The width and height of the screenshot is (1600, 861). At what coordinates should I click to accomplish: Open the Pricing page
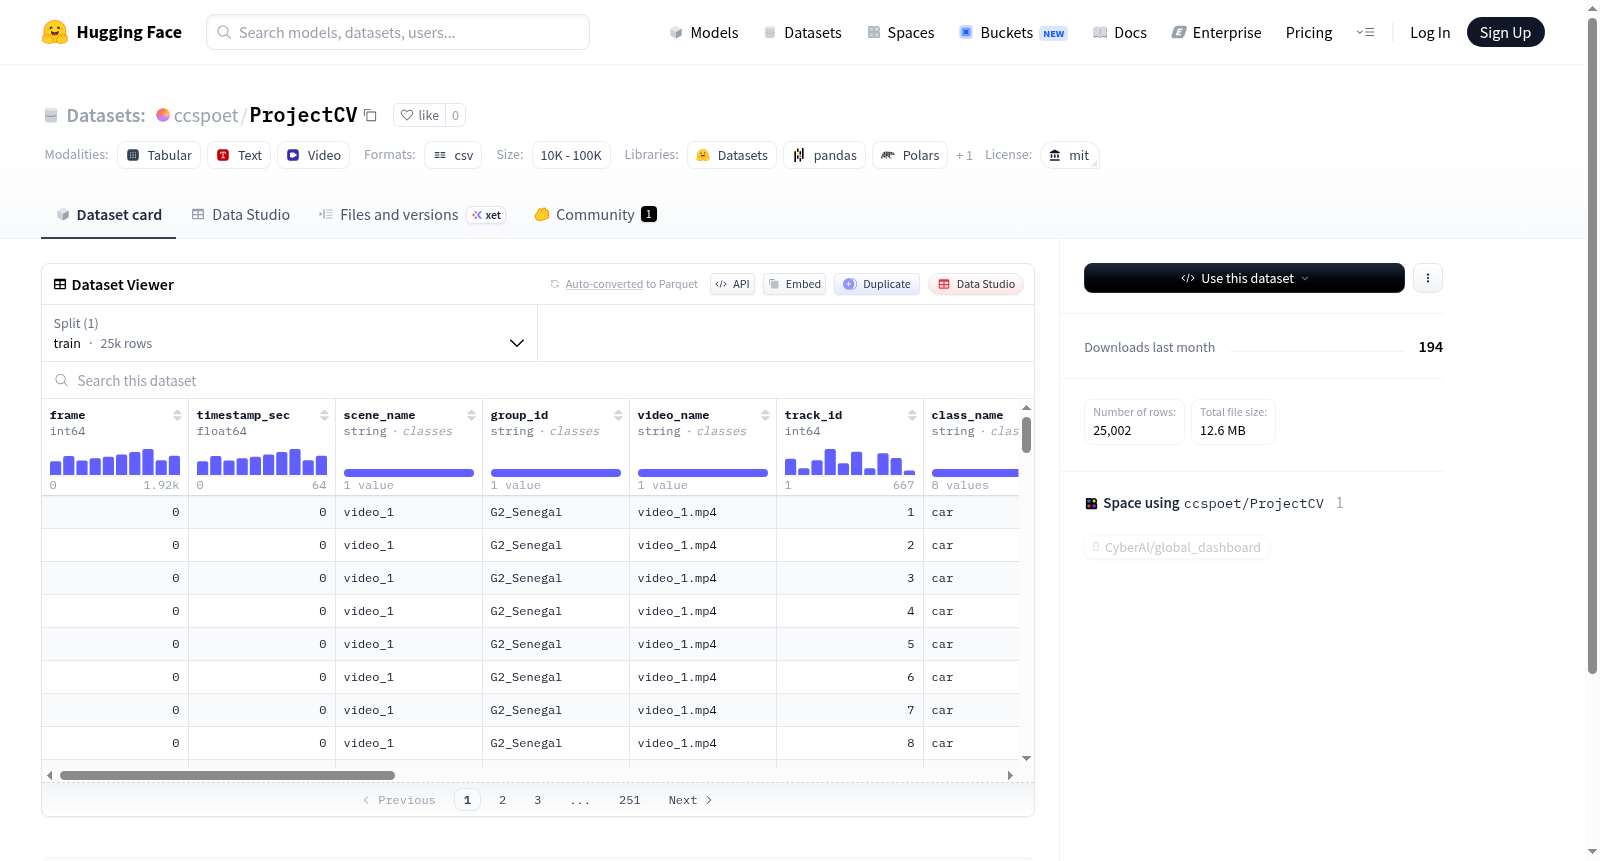tap(1309, 33)
